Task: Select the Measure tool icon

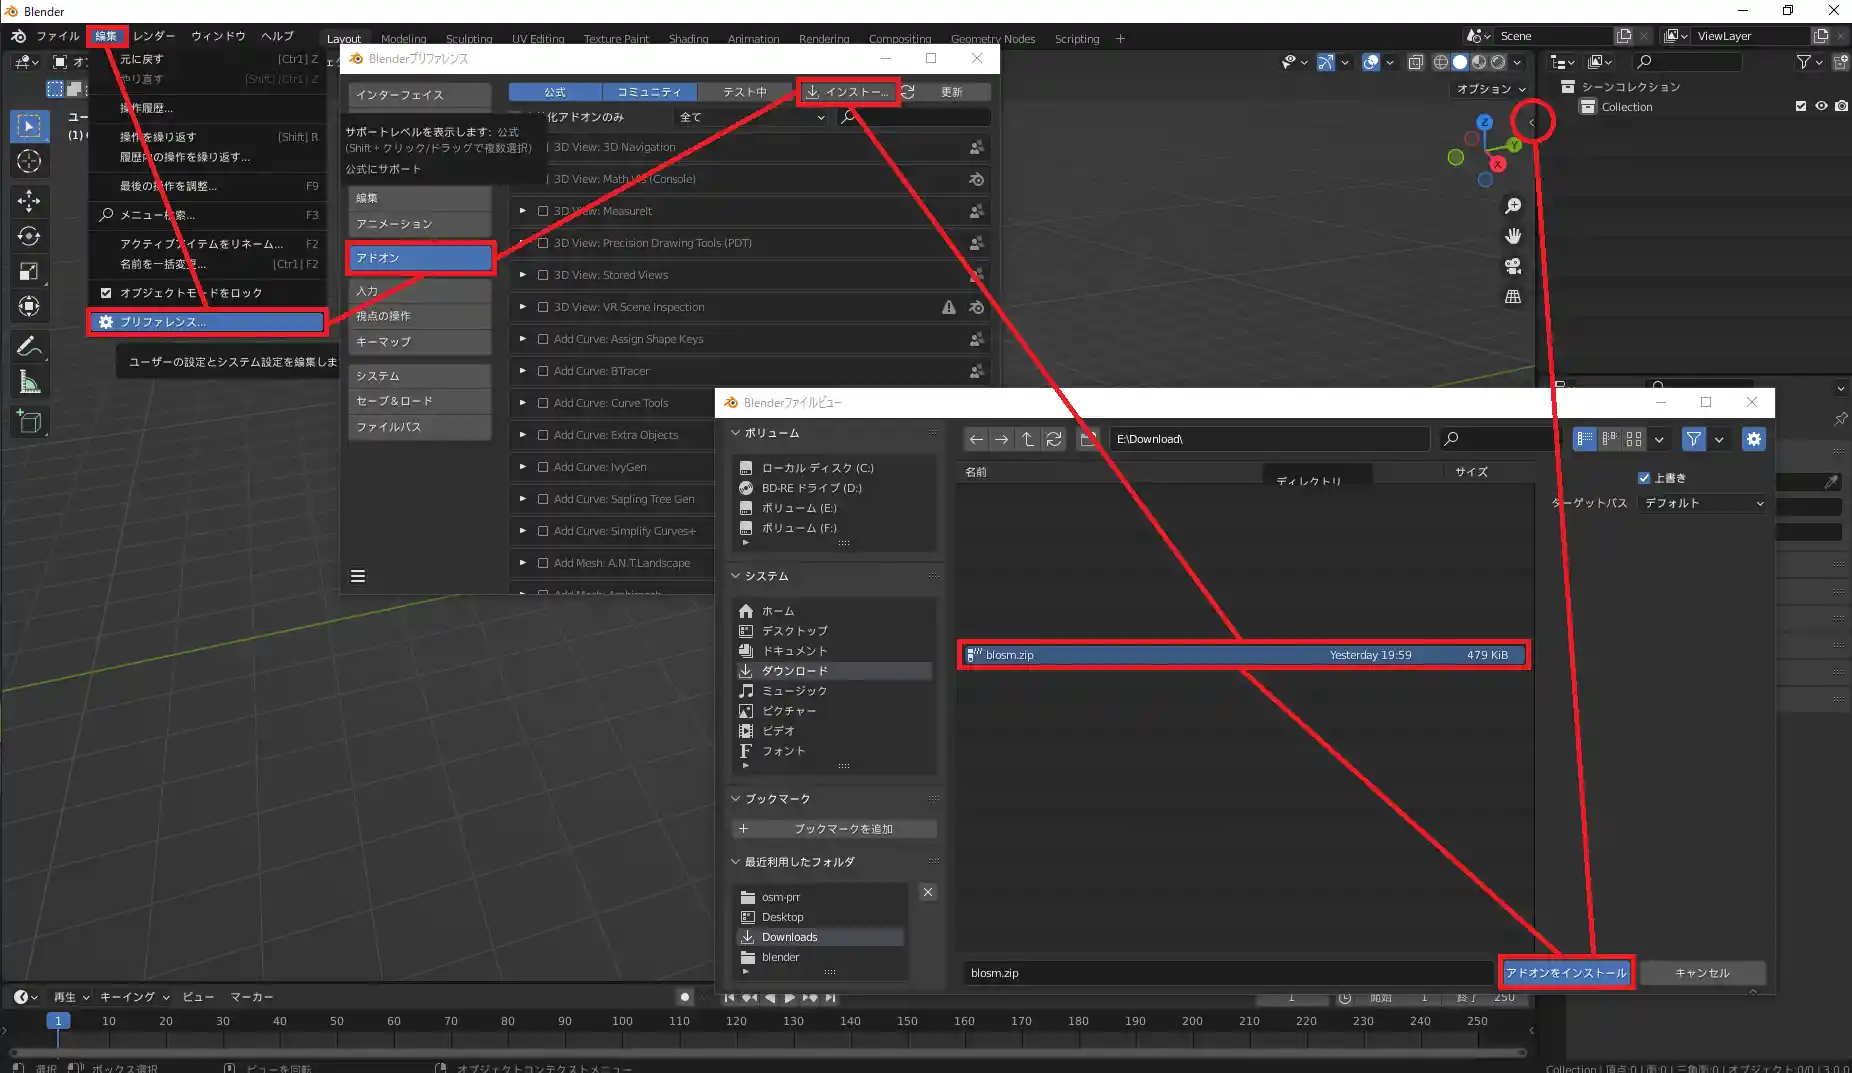Action: (x=29, y=383)
